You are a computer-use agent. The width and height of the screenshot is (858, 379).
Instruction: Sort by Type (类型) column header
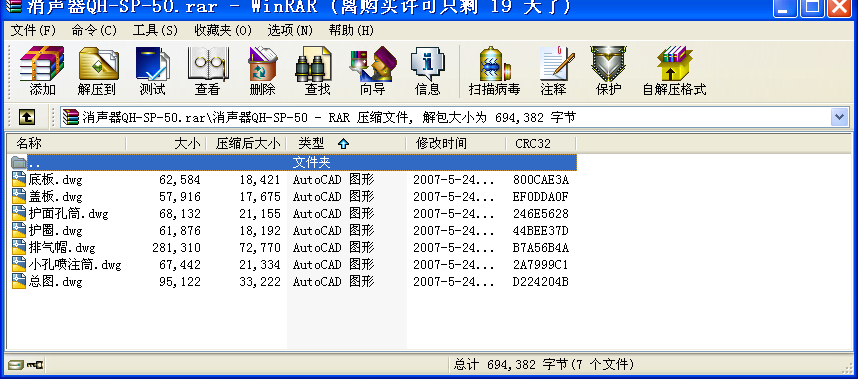tap(346, 144)
